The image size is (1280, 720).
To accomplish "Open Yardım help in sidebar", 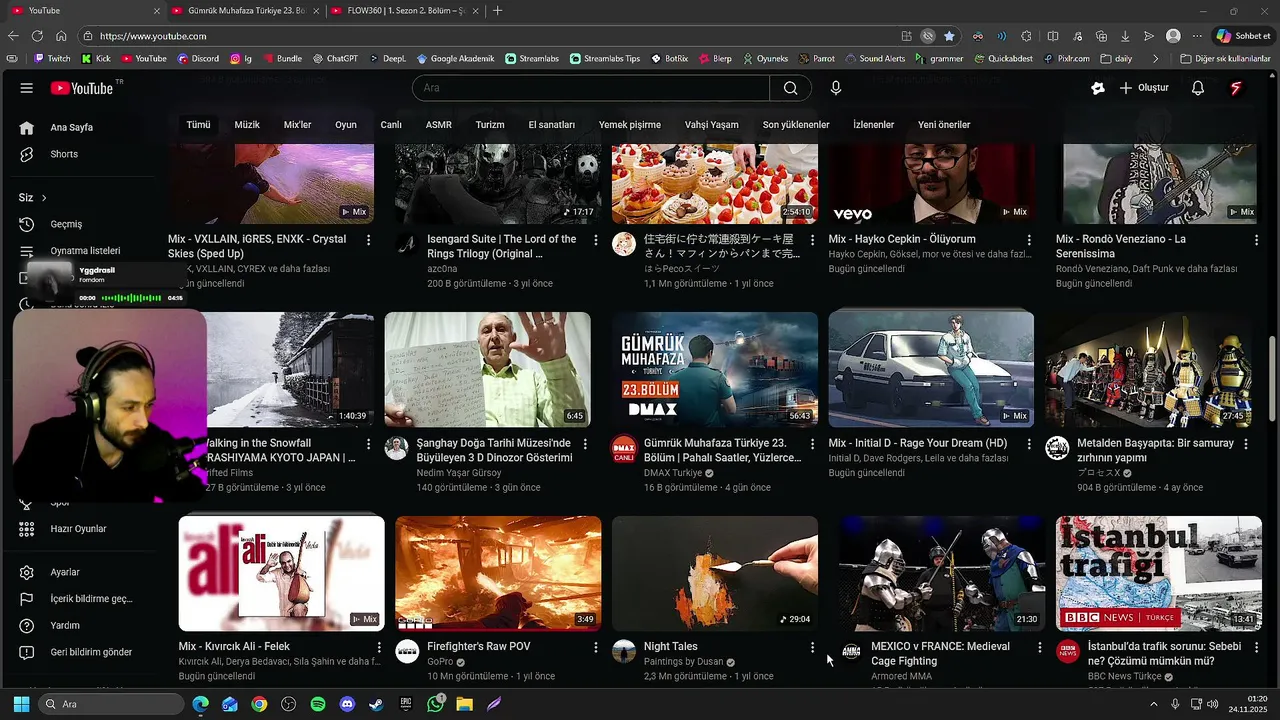I will [x=64, y=625].
